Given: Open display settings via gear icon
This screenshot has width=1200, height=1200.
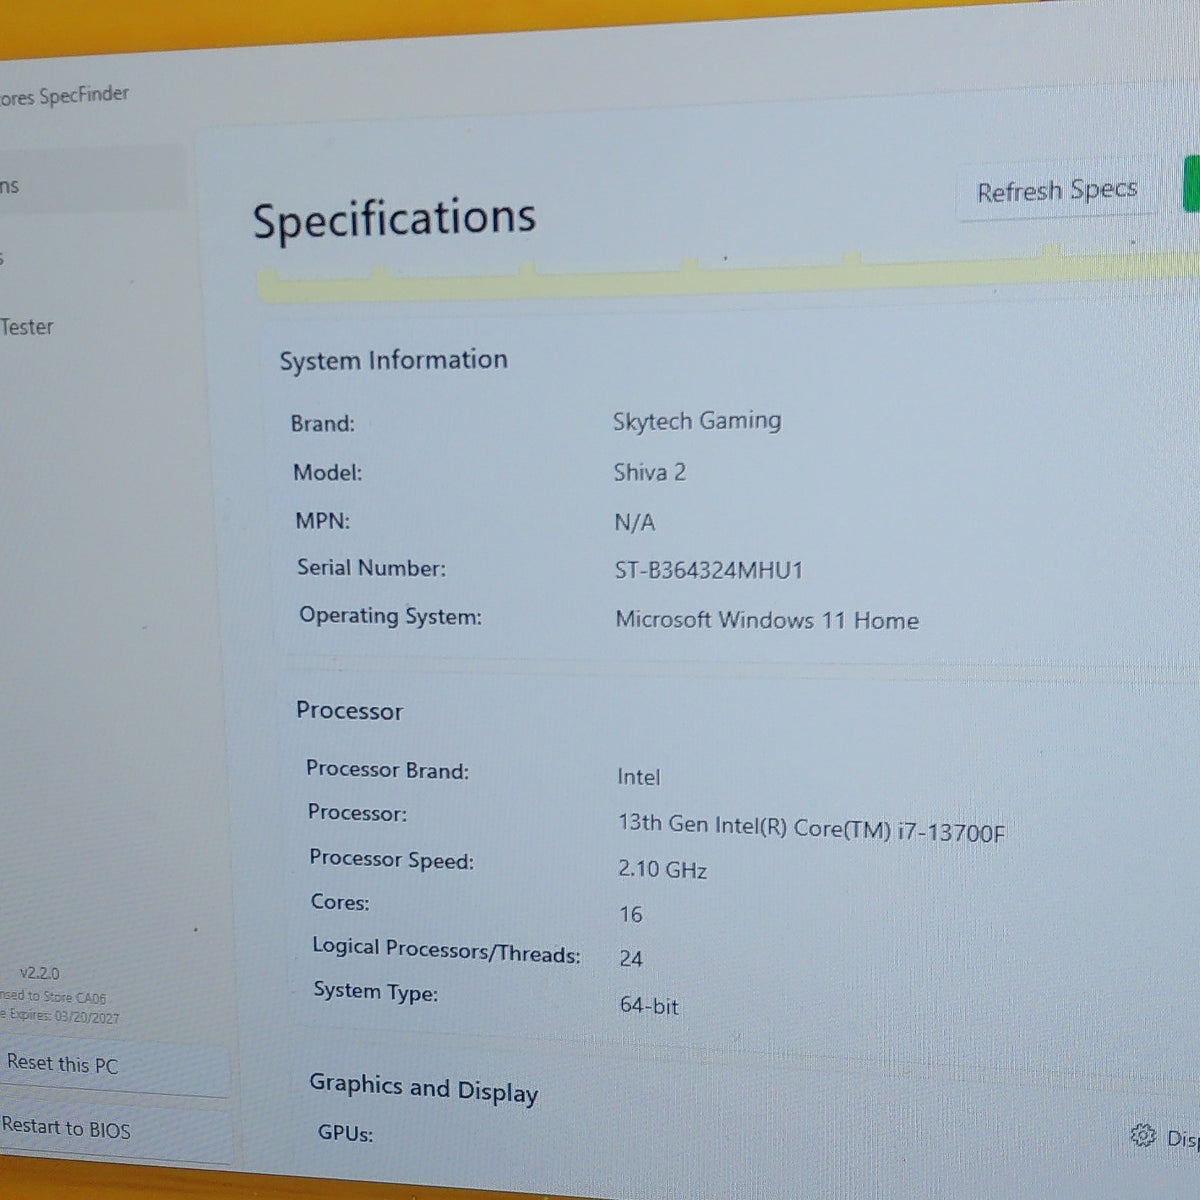Looking at the screenshot, I should 1142,1136.
